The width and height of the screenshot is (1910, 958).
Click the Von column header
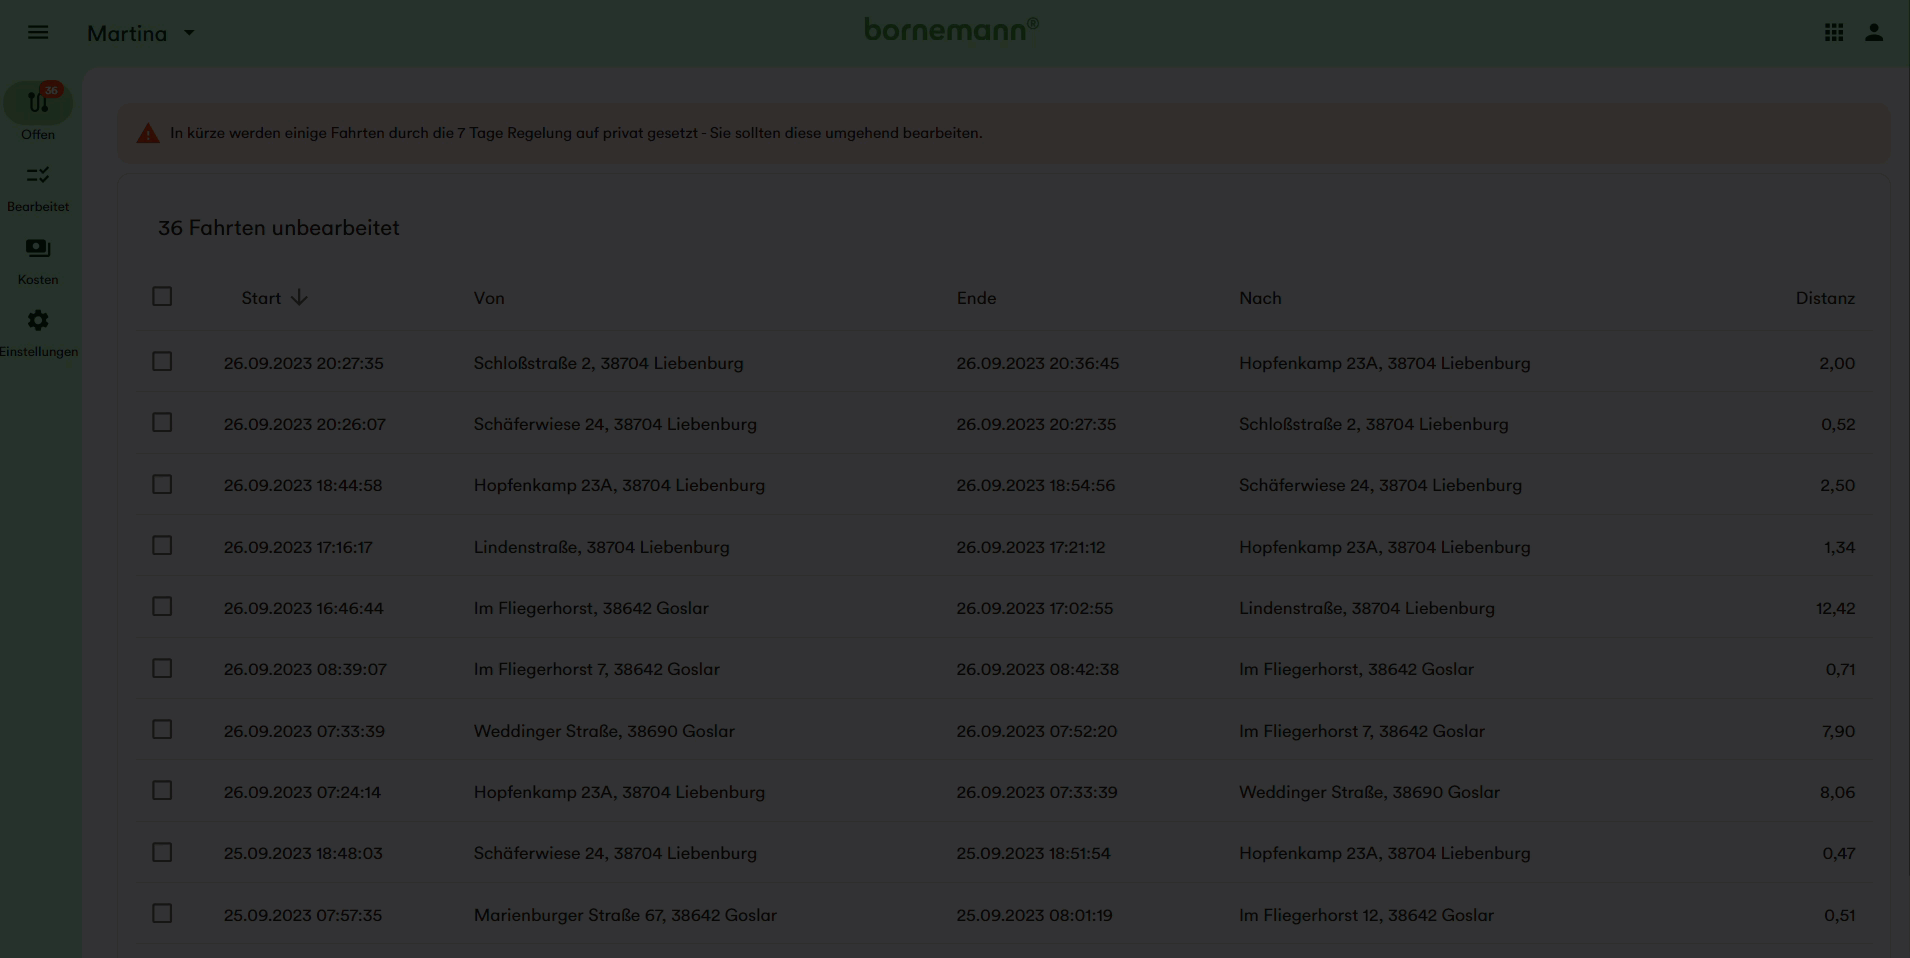tap(489, 298)
